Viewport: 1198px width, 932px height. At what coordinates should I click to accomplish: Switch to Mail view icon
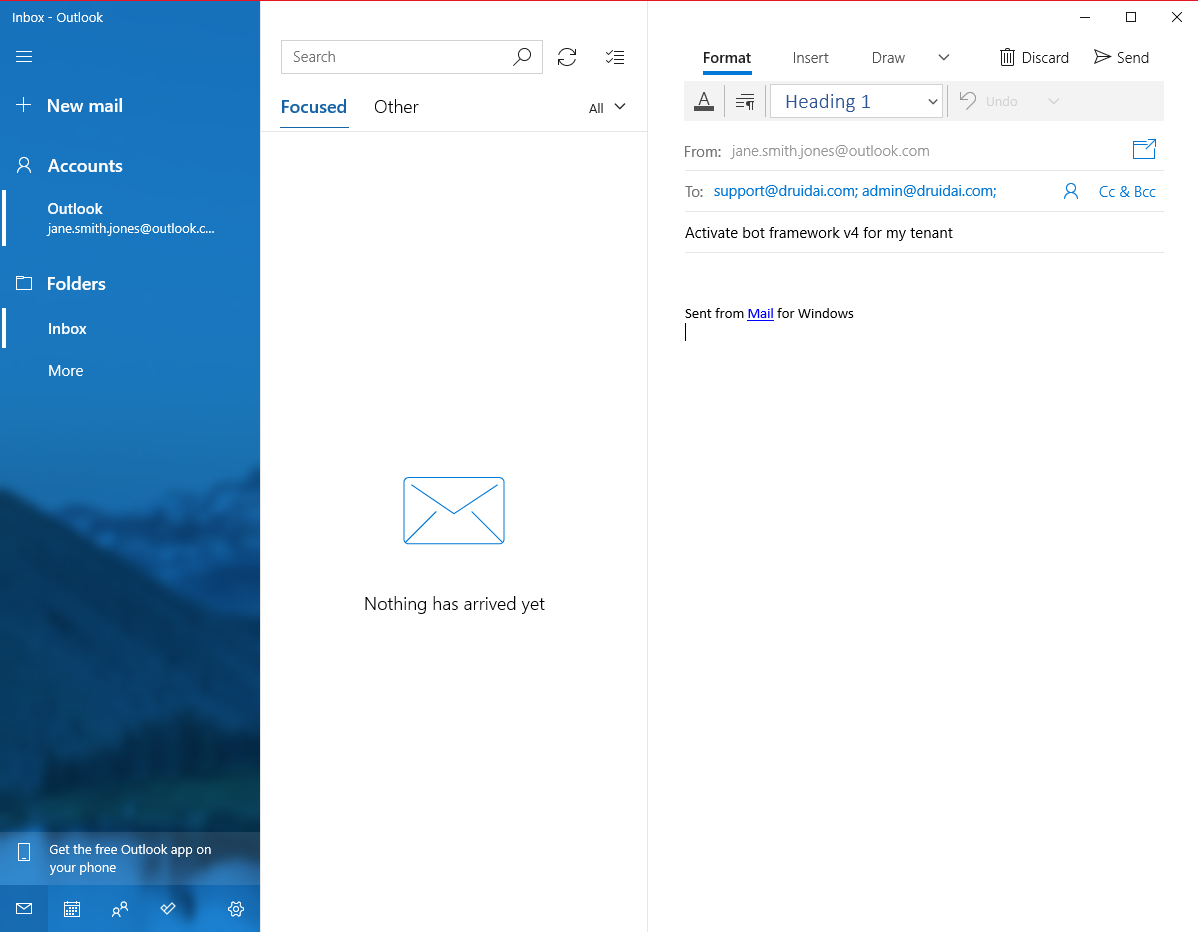click(x=24, y=908)
